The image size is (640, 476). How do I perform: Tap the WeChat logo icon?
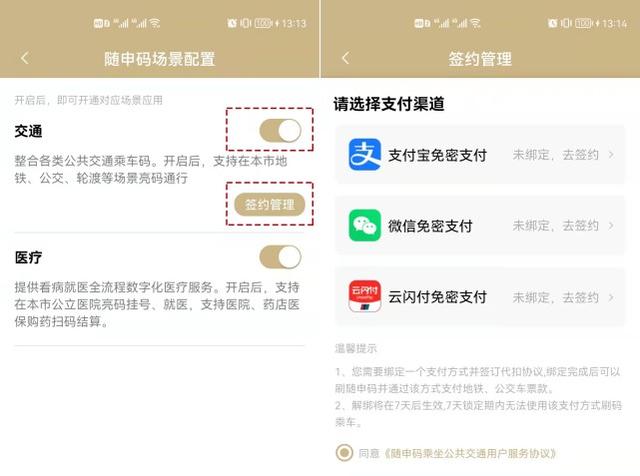365,225
